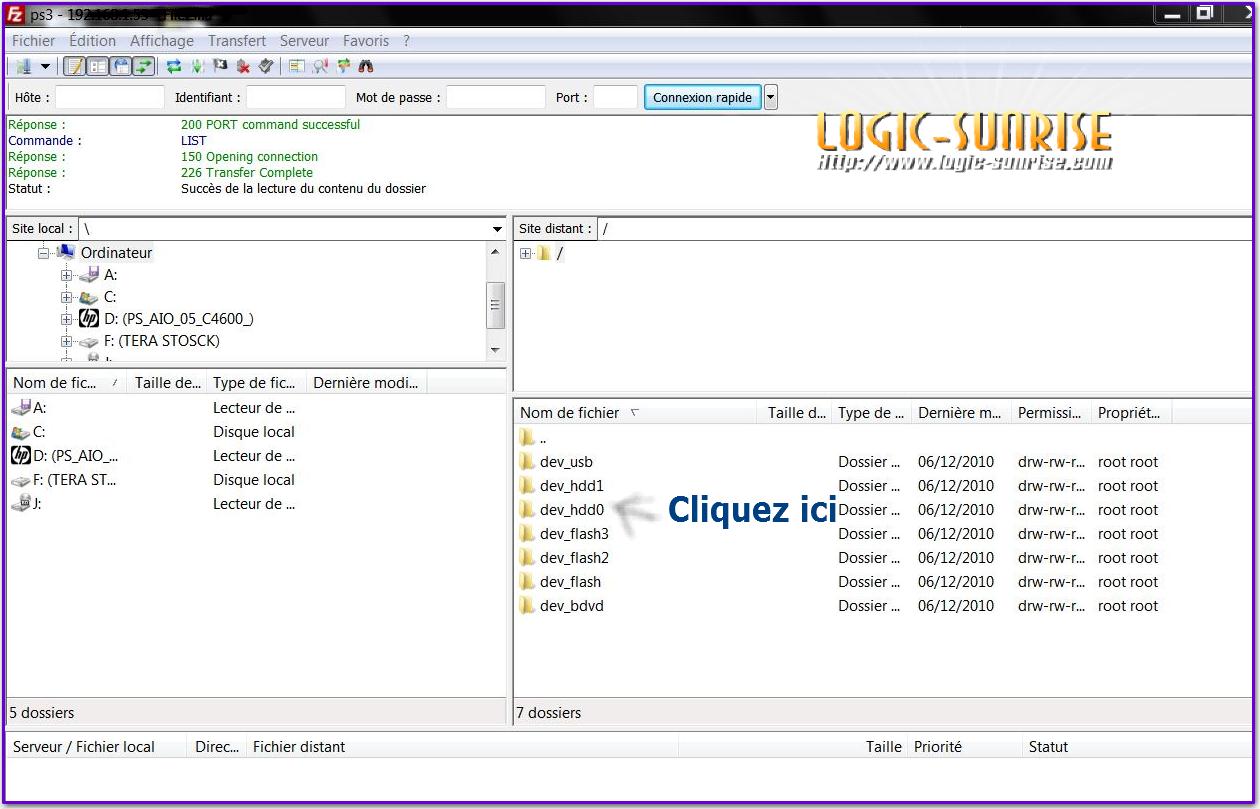Focus the Hôte input field

point(110,97)
